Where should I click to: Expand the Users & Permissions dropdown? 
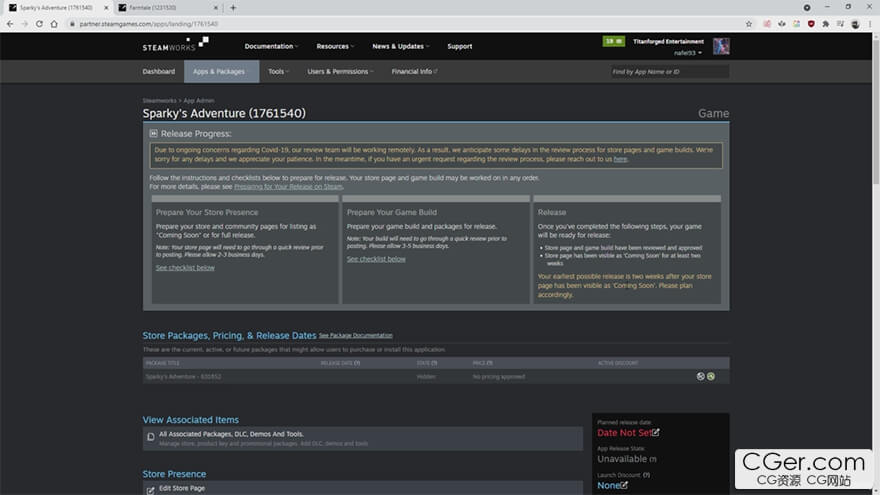(340, 71)
